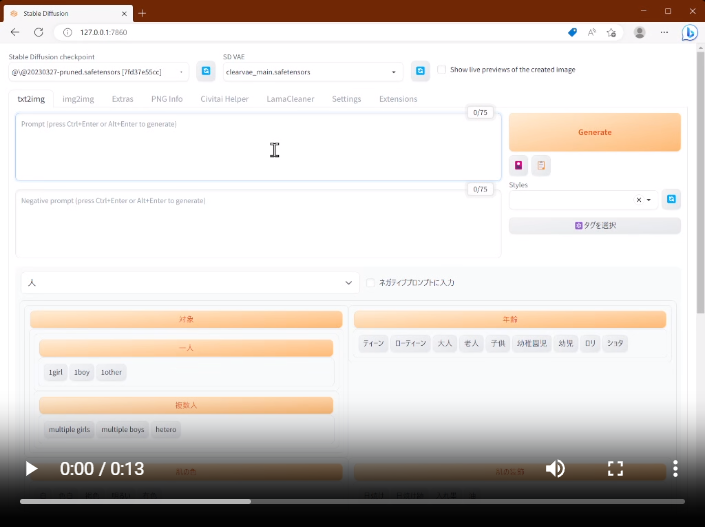
Task: Open the SD VAE dropdown
Action: pyautogui.click(x=313, y=72)
